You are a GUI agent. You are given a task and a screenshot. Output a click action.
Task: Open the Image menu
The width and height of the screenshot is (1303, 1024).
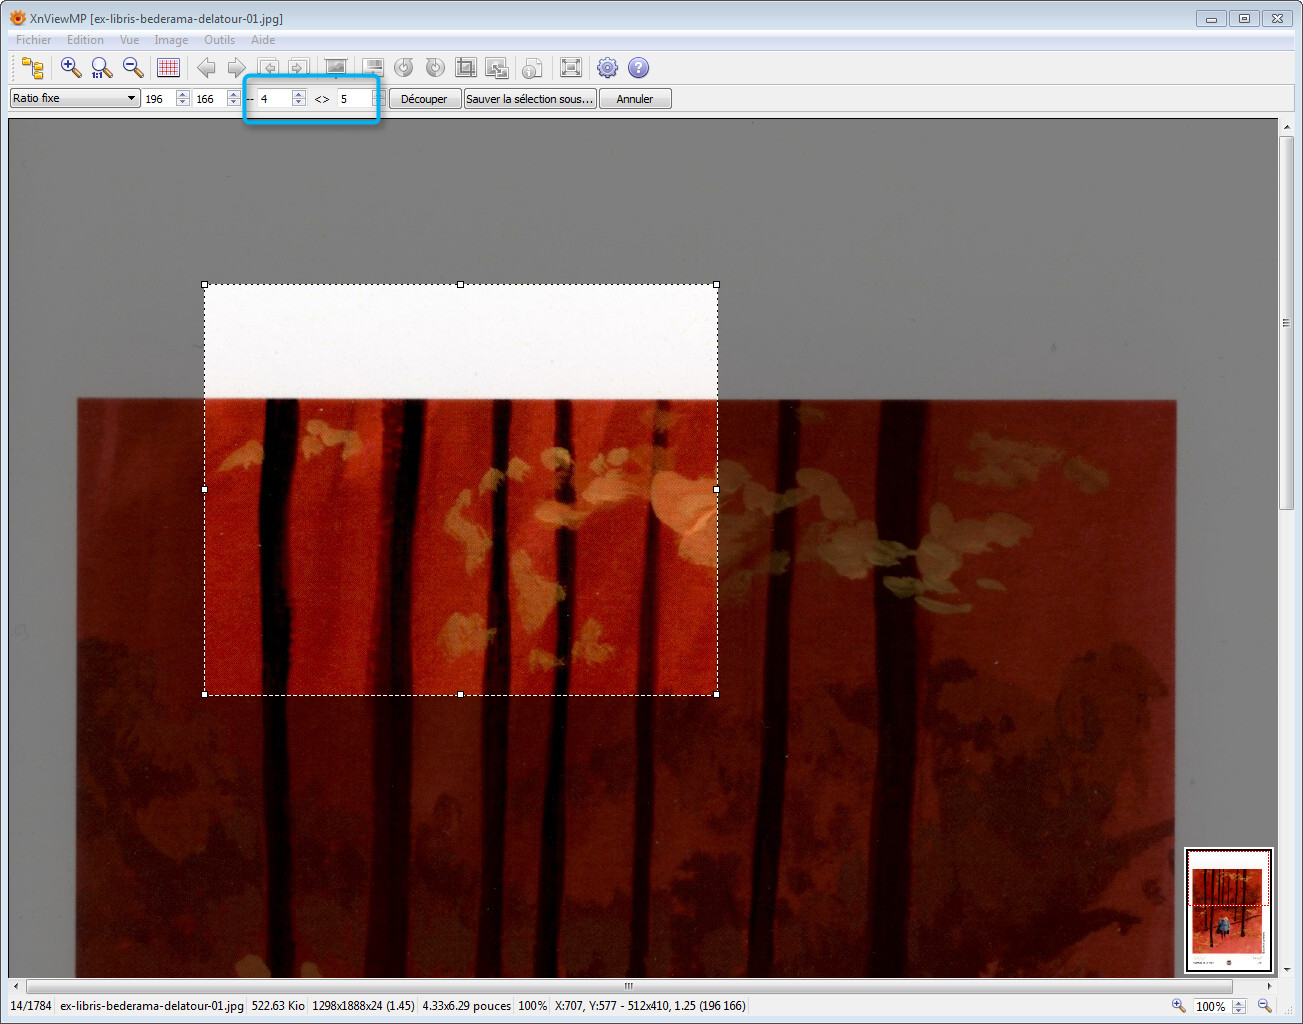point(171,40)
